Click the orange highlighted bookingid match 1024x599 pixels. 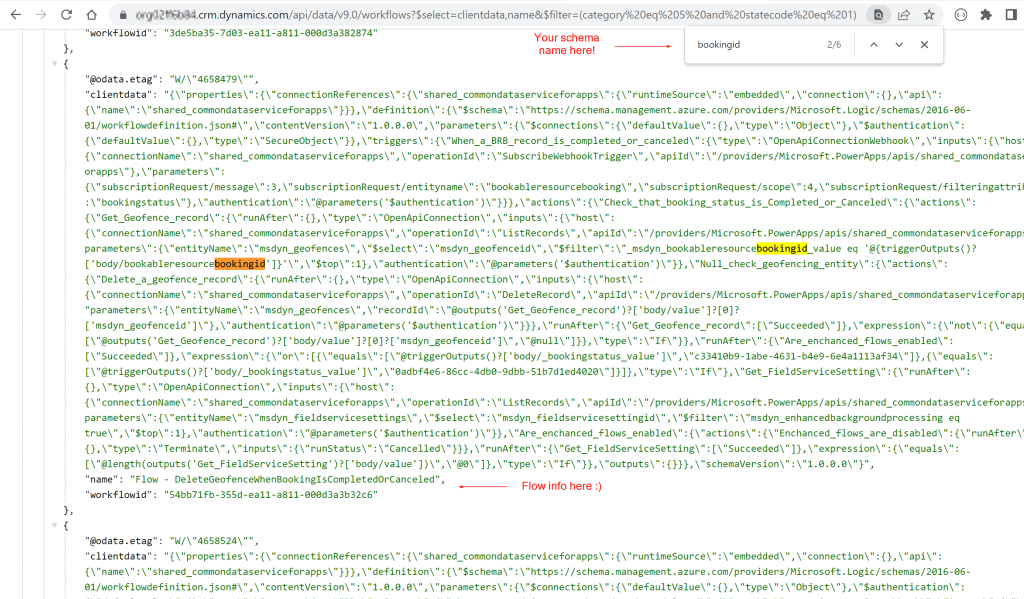coord(239,262)
